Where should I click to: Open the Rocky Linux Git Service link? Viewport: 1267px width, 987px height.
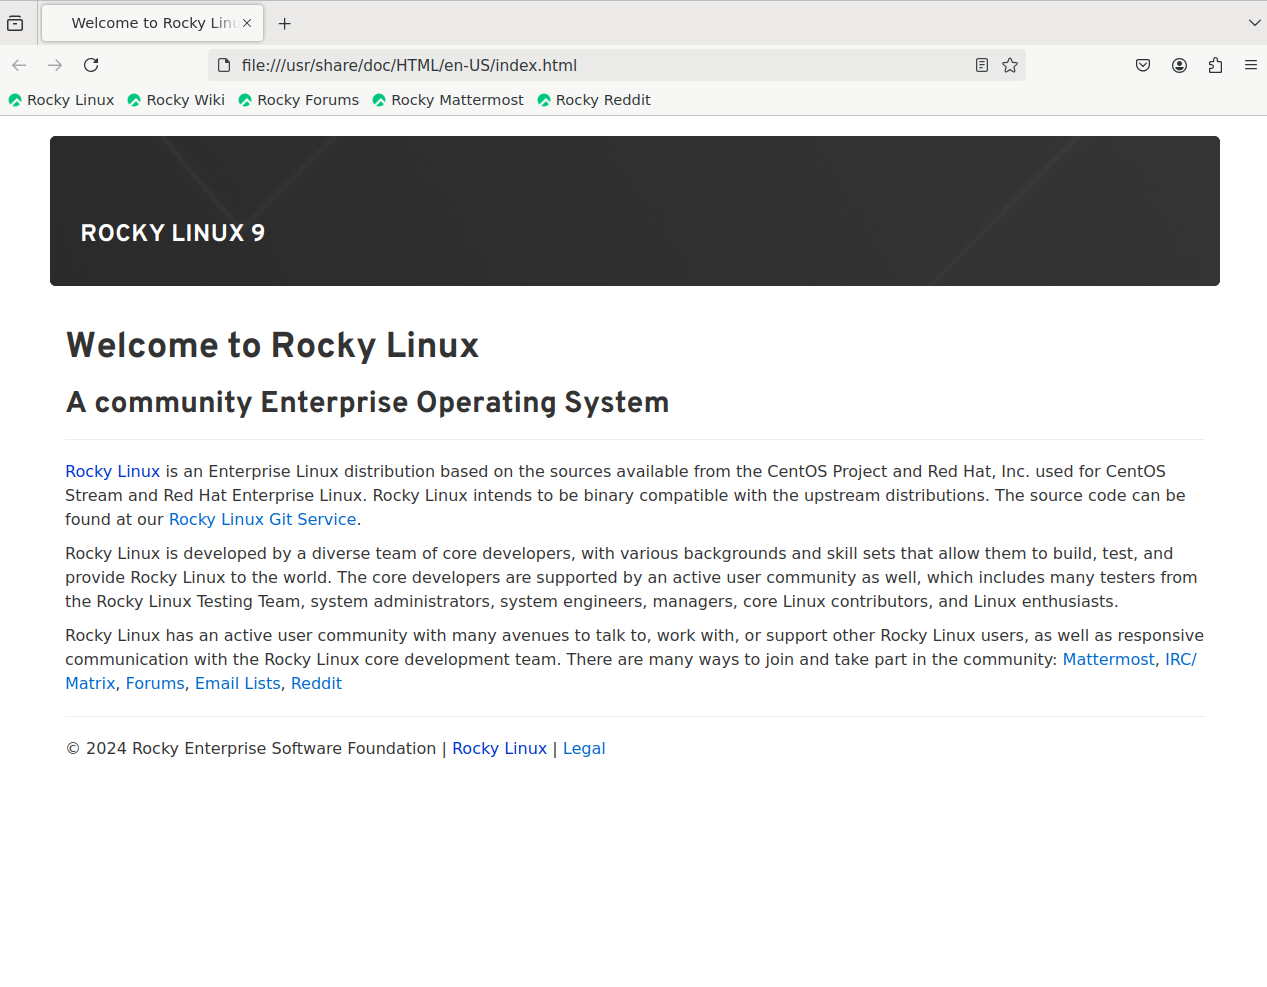(262, 519)
